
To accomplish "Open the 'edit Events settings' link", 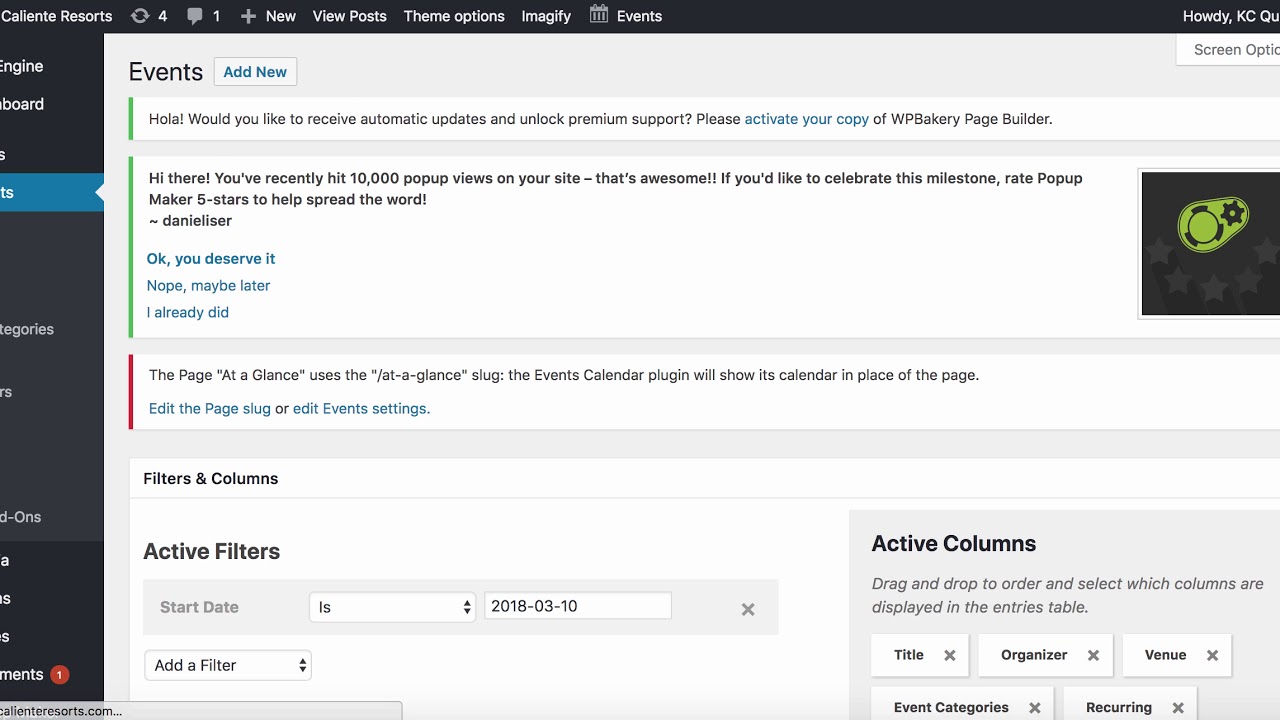I will point(360,409).
